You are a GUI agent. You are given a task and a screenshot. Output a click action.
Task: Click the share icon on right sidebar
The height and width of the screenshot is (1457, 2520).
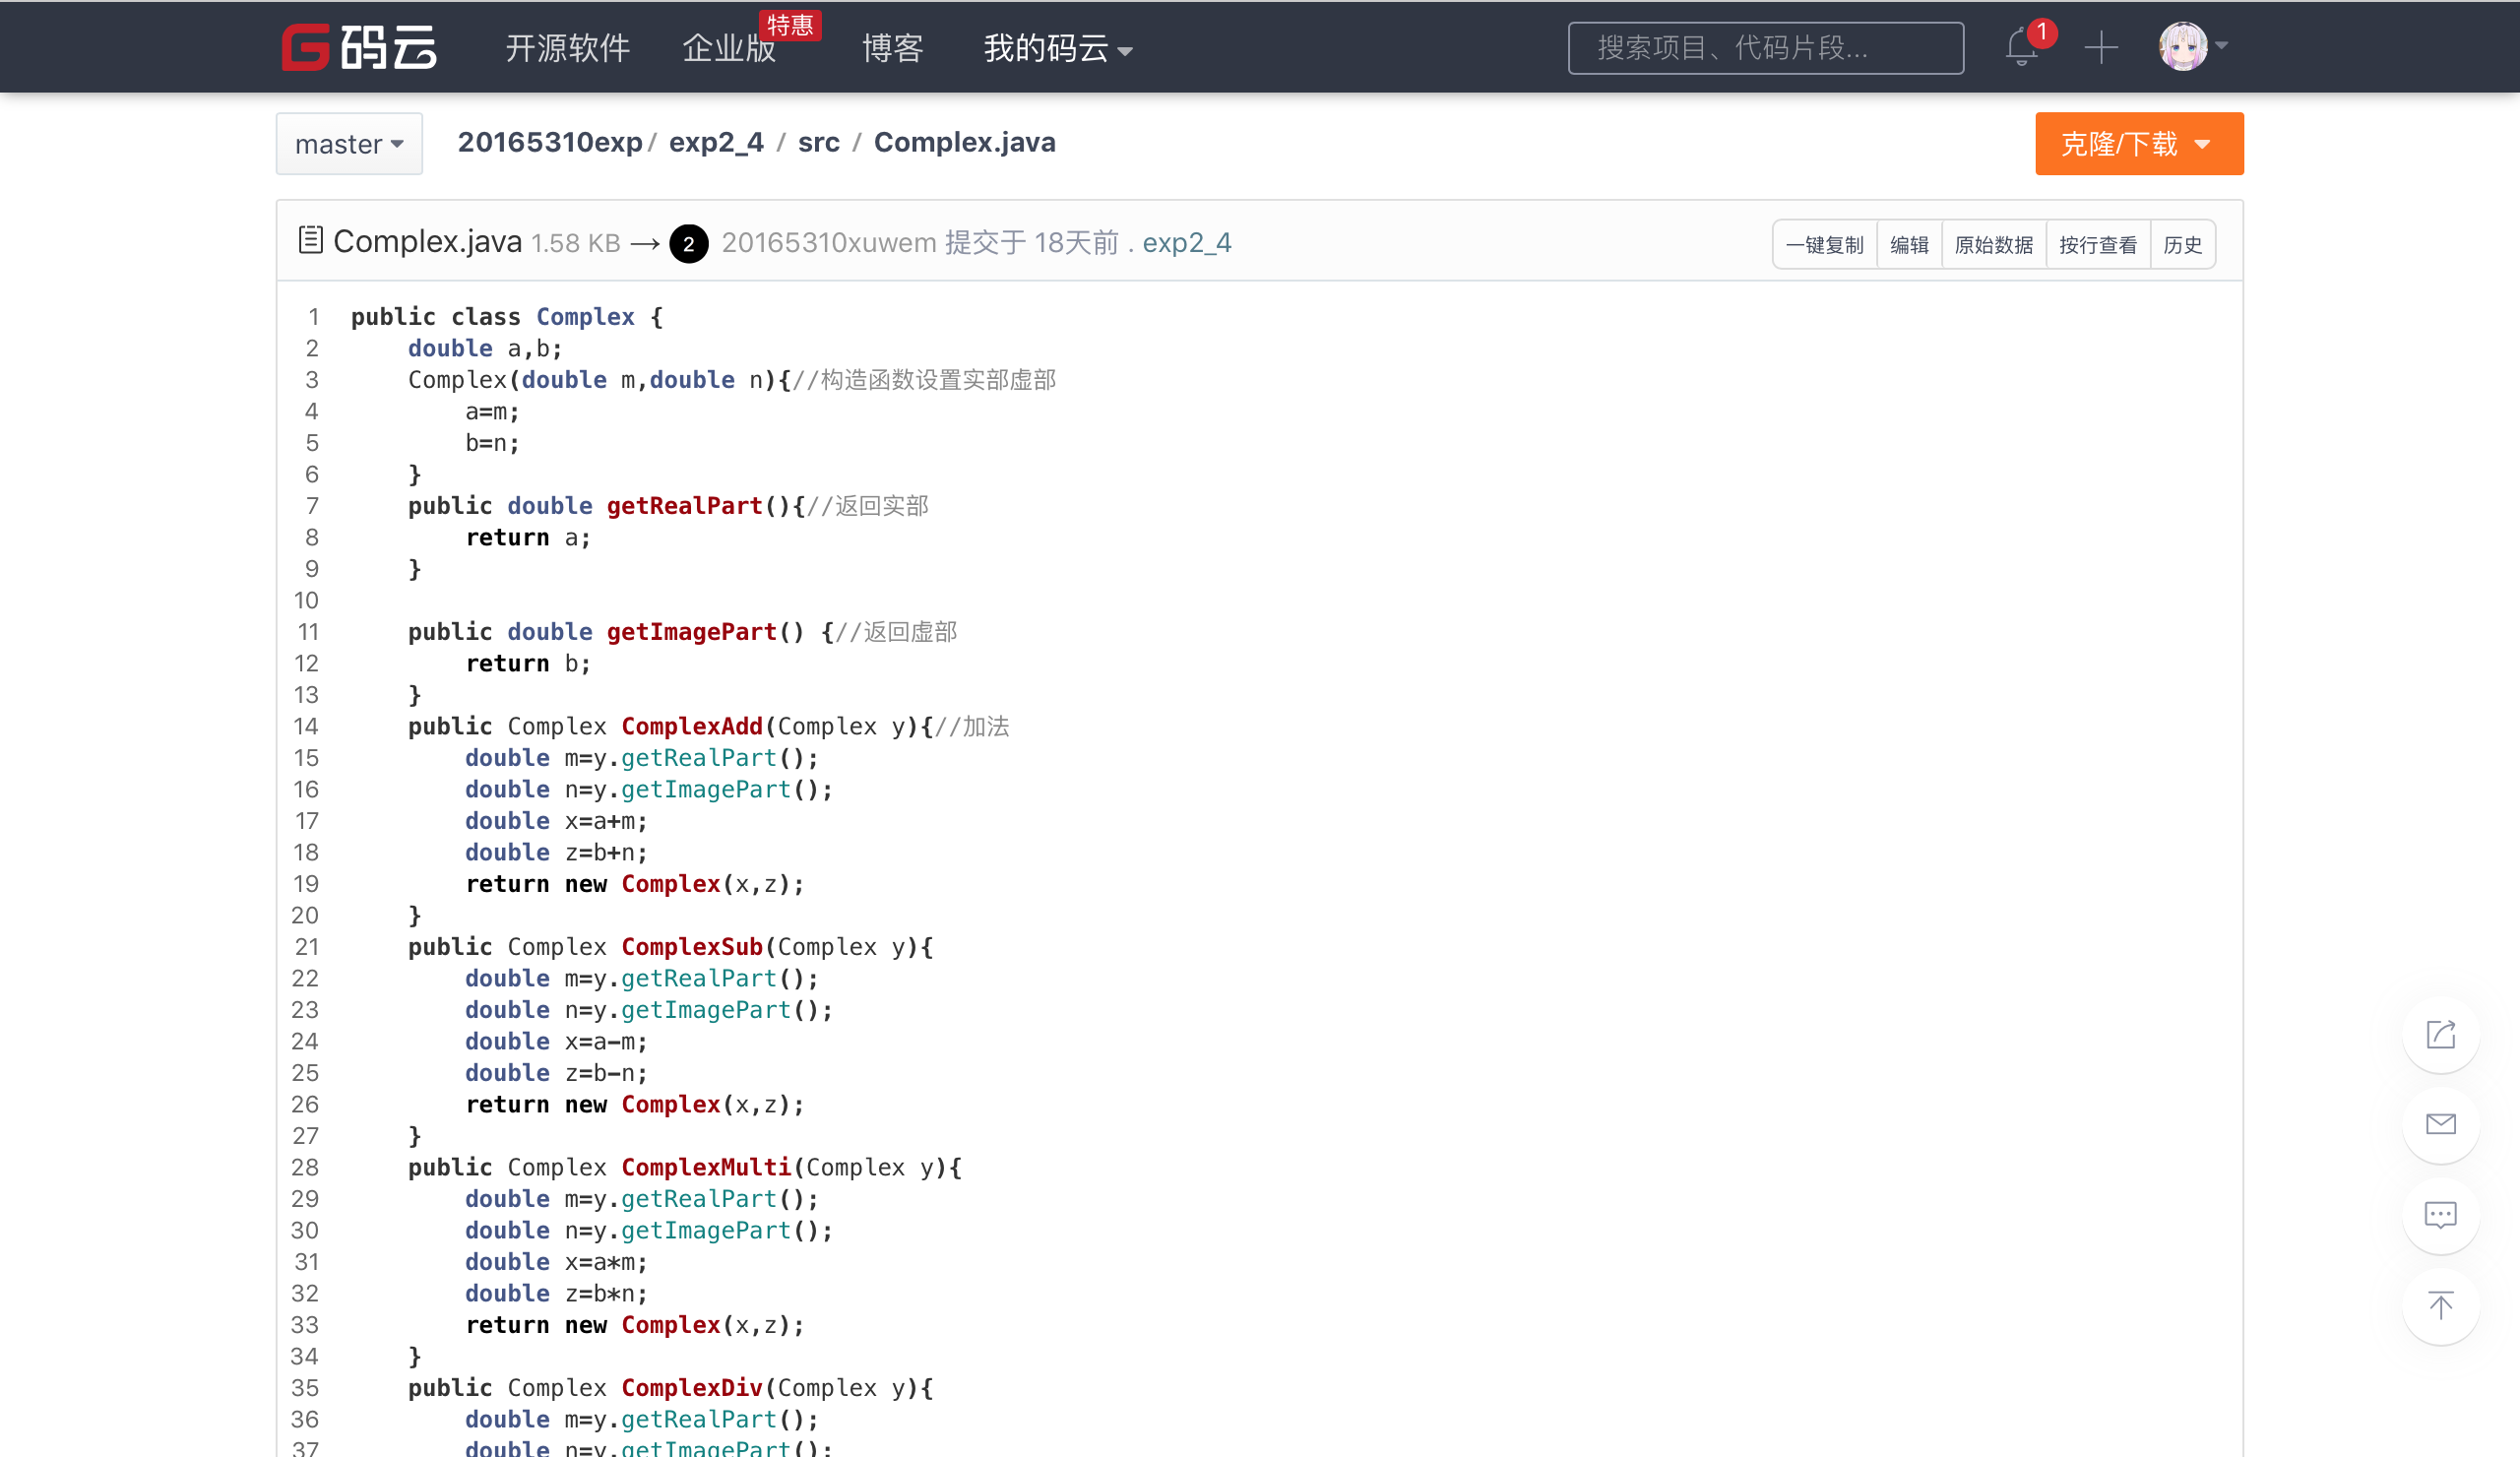(x=2440, y=1034)
